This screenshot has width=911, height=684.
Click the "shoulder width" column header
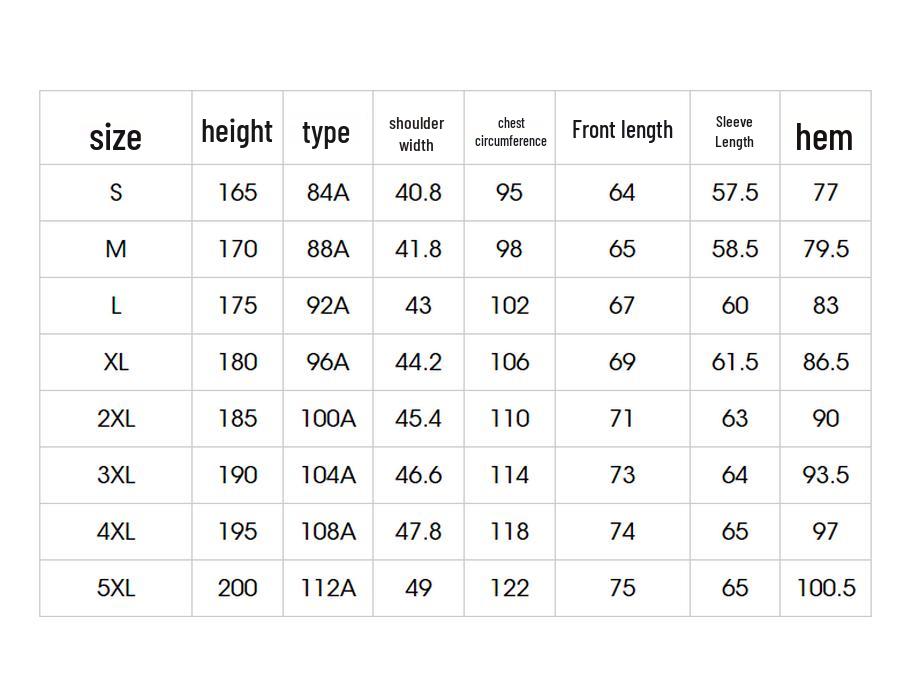point(417,134)
